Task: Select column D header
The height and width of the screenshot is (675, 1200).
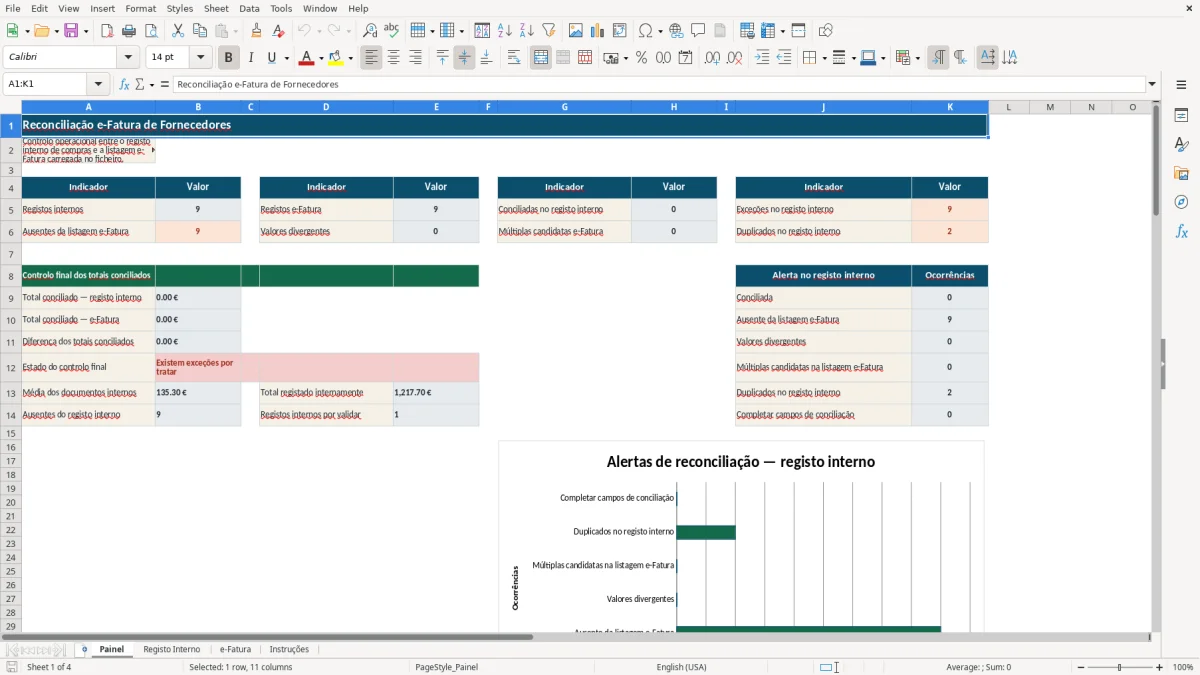Action: 326,106
